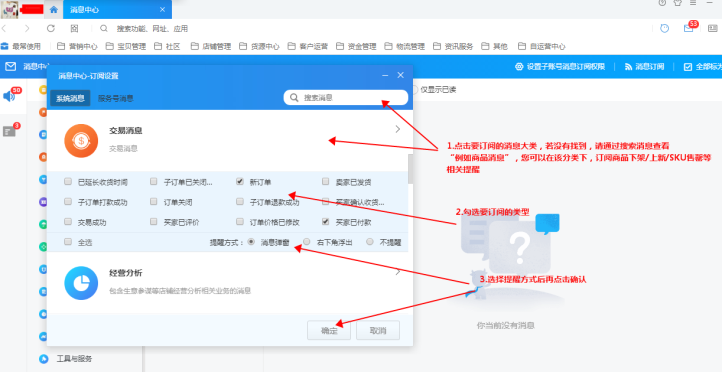
Task: Collapse the 交易消息 chevron
Action: (x=398, y=129)
